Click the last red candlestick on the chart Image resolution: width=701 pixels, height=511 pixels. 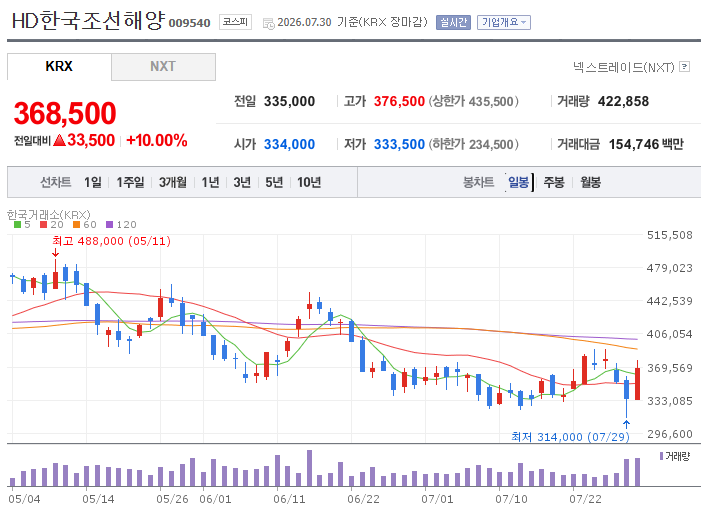(638, 384)
